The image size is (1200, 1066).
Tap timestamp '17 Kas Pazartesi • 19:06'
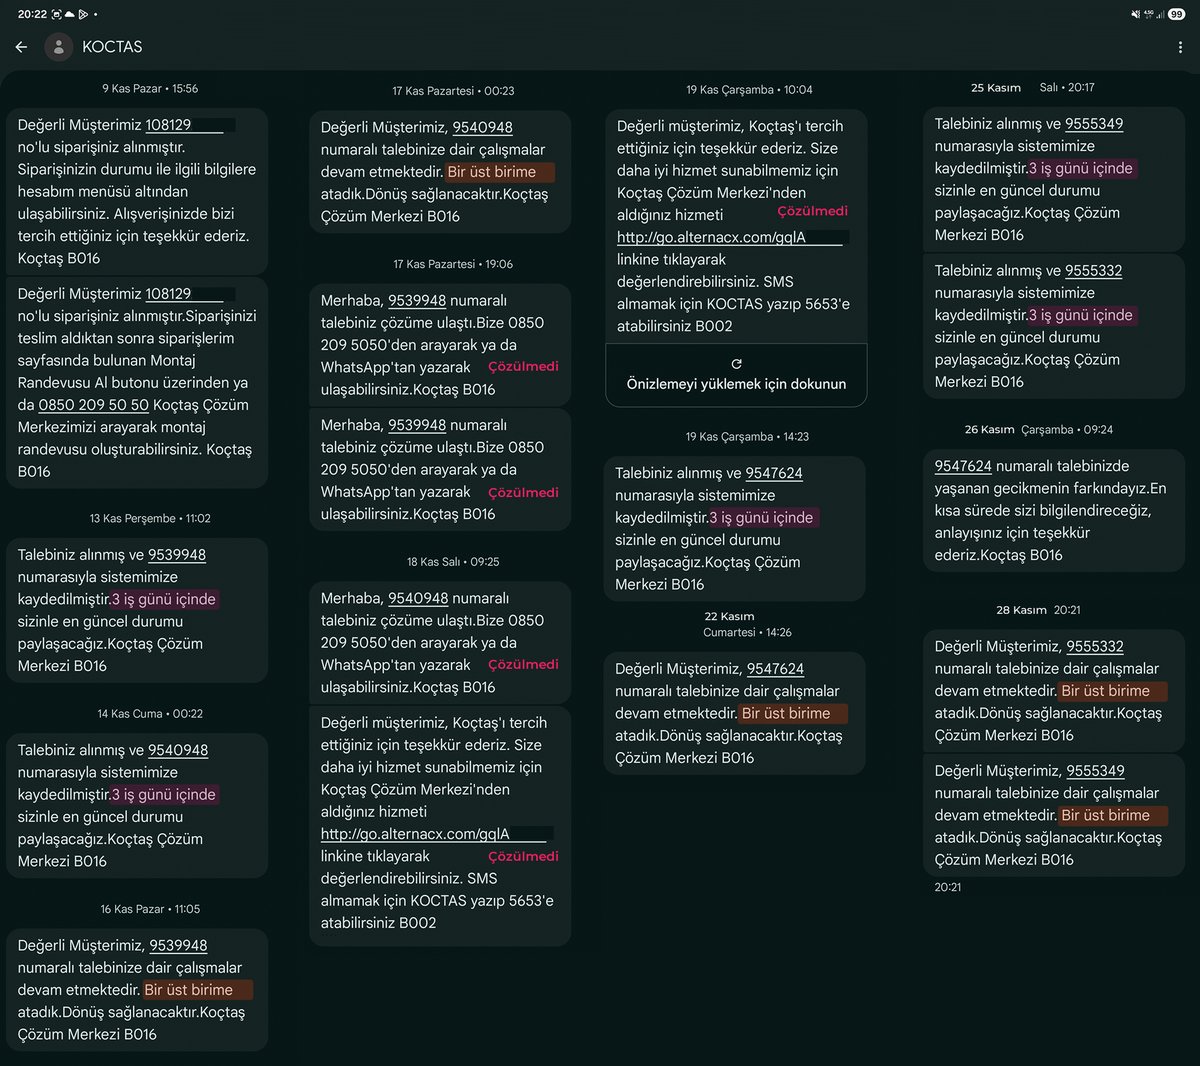(x=453, y=264)
